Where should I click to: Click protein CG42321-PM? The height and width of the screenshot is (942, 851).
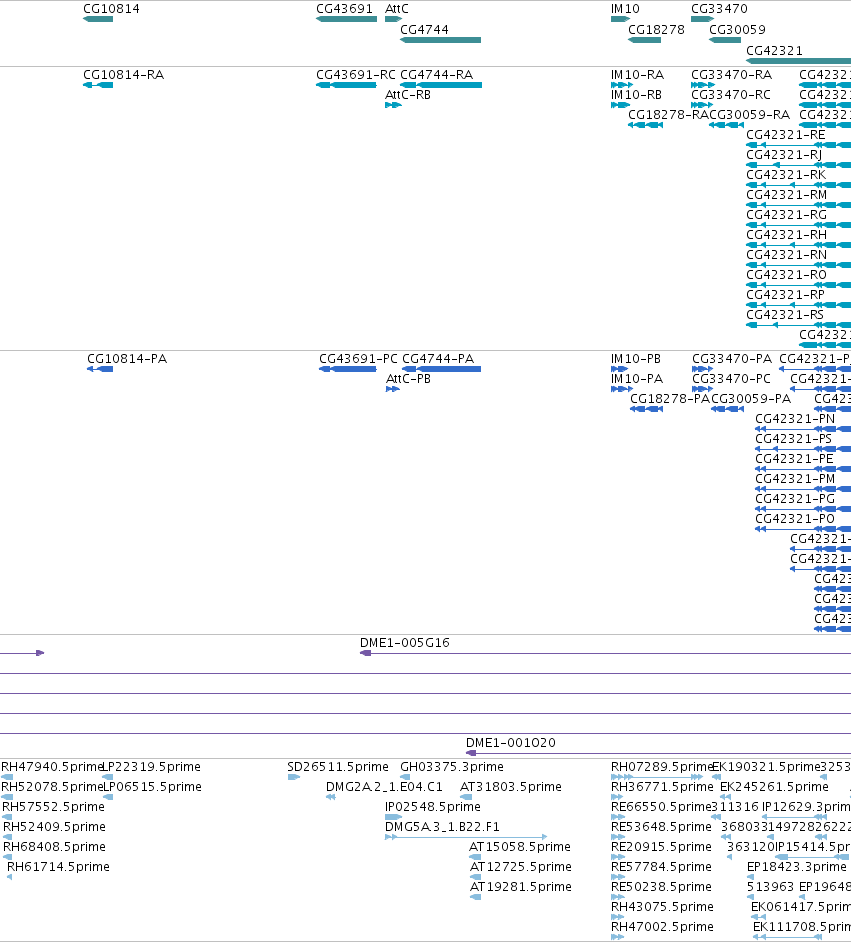click(x=795, y=479)
